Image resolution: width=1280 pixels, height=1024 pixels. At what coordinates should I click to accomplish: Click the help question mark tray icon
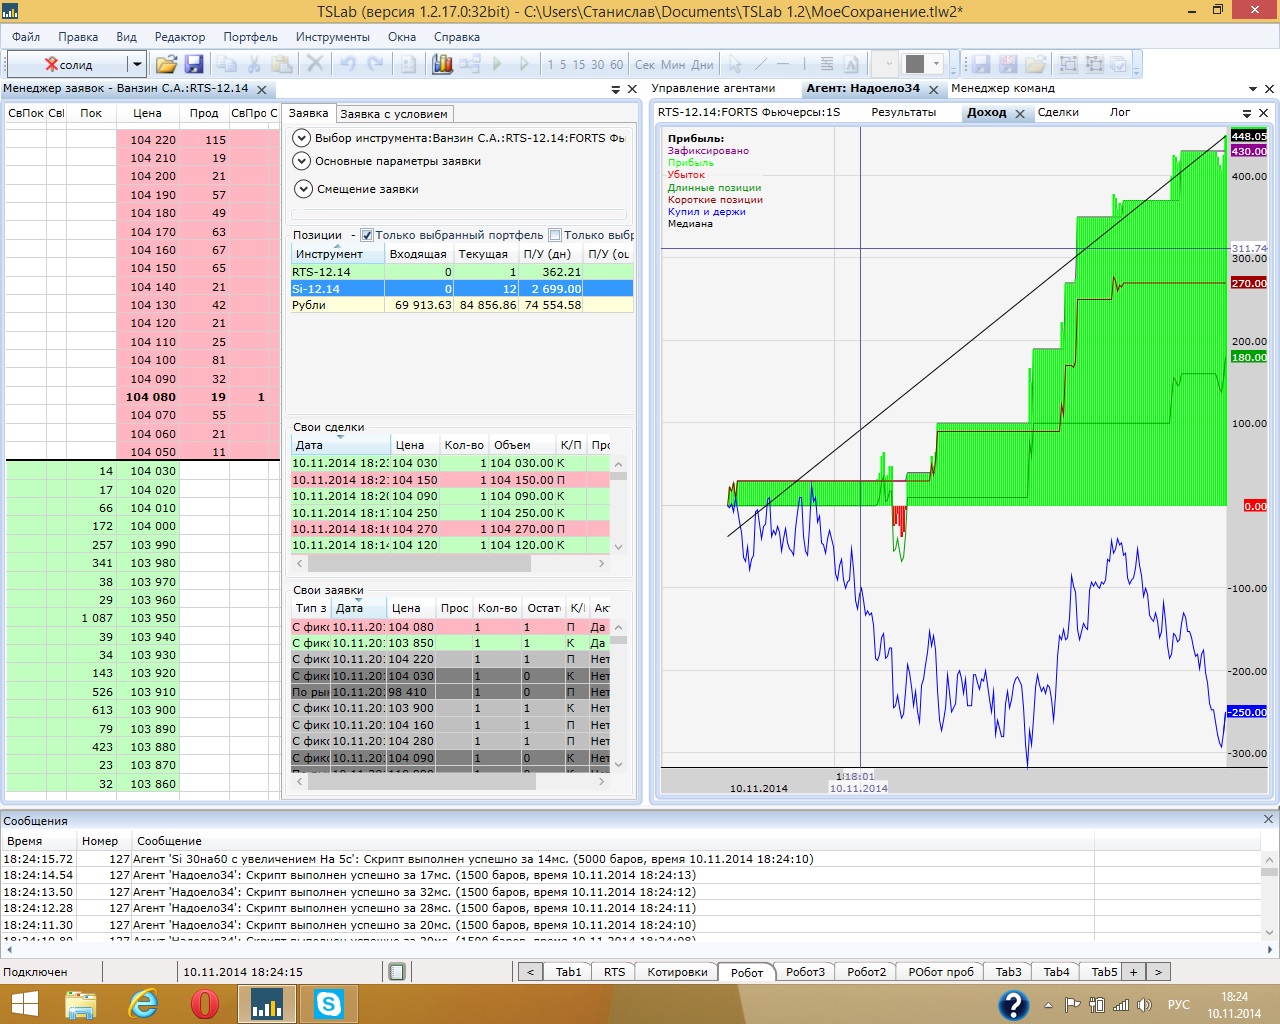pos(1013,1004)
